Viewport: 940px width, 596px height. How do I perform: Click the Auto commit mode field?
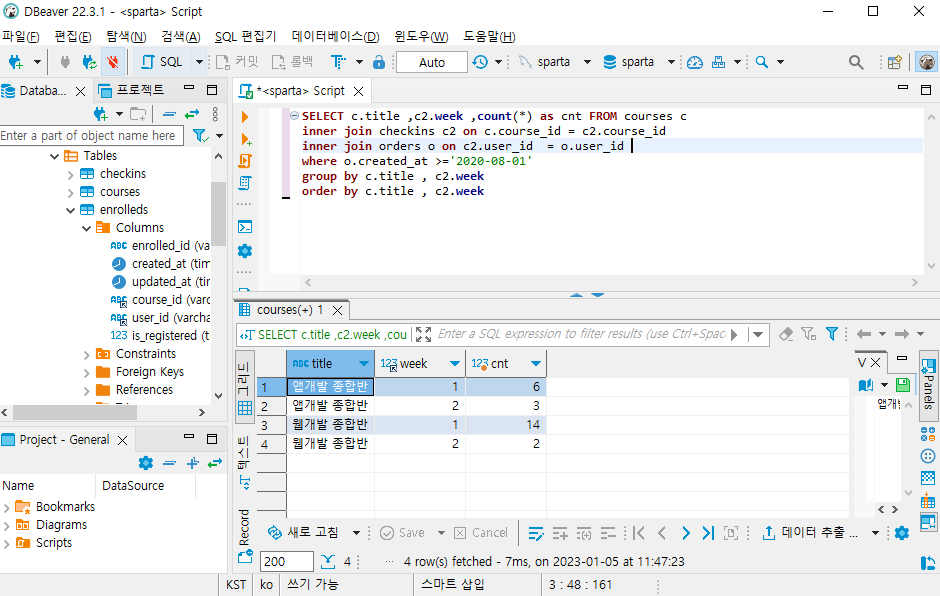point(432,62)
